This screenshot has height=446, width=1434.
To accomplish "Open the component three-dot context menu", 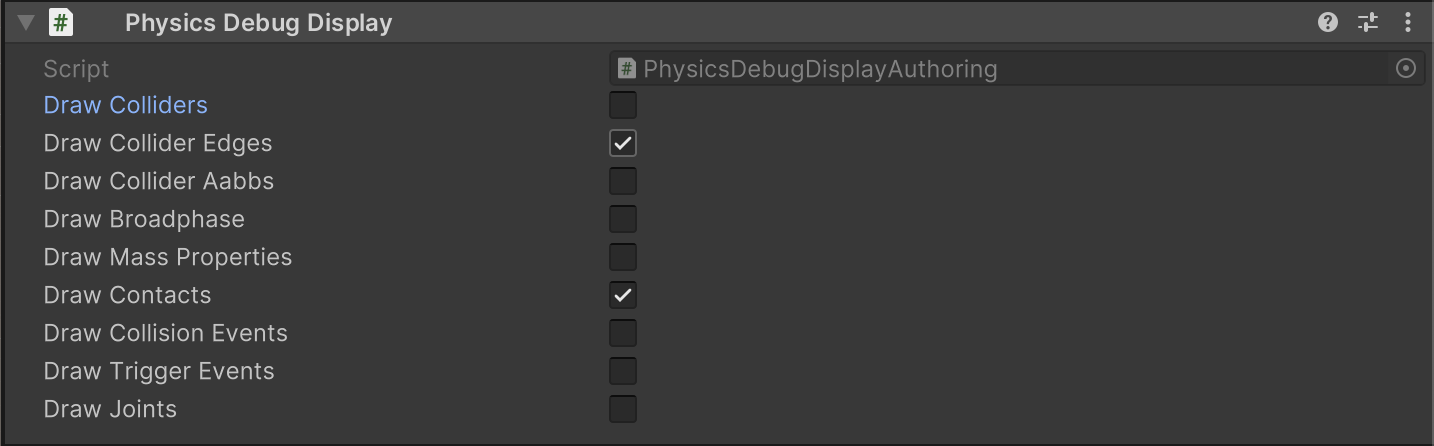I will (1408, 22).
